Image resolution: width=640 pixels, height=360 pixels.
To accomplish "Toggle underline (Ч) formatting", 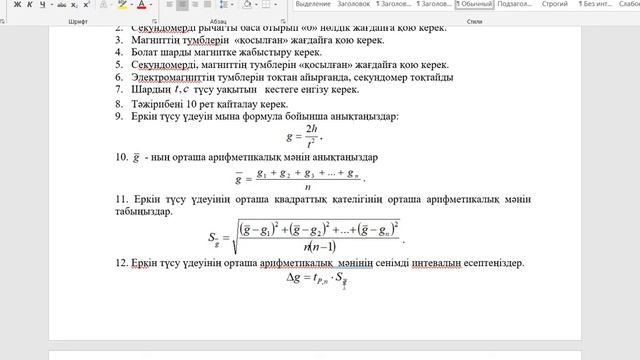I will 42,5.
